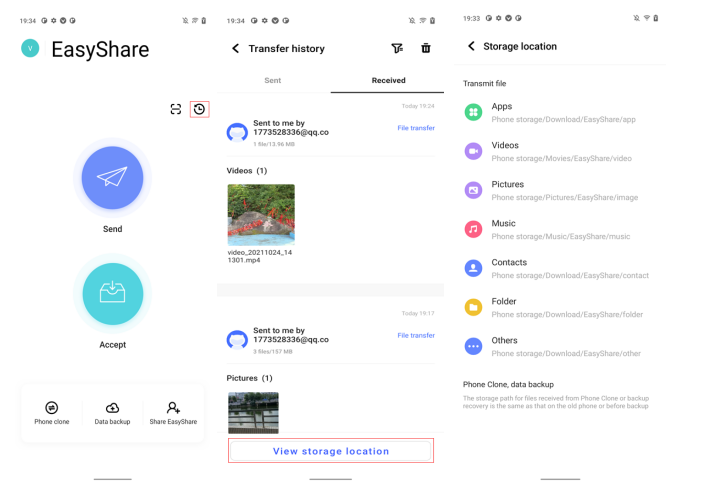Open Data backup
723x499 pixels.
point(113,413)
